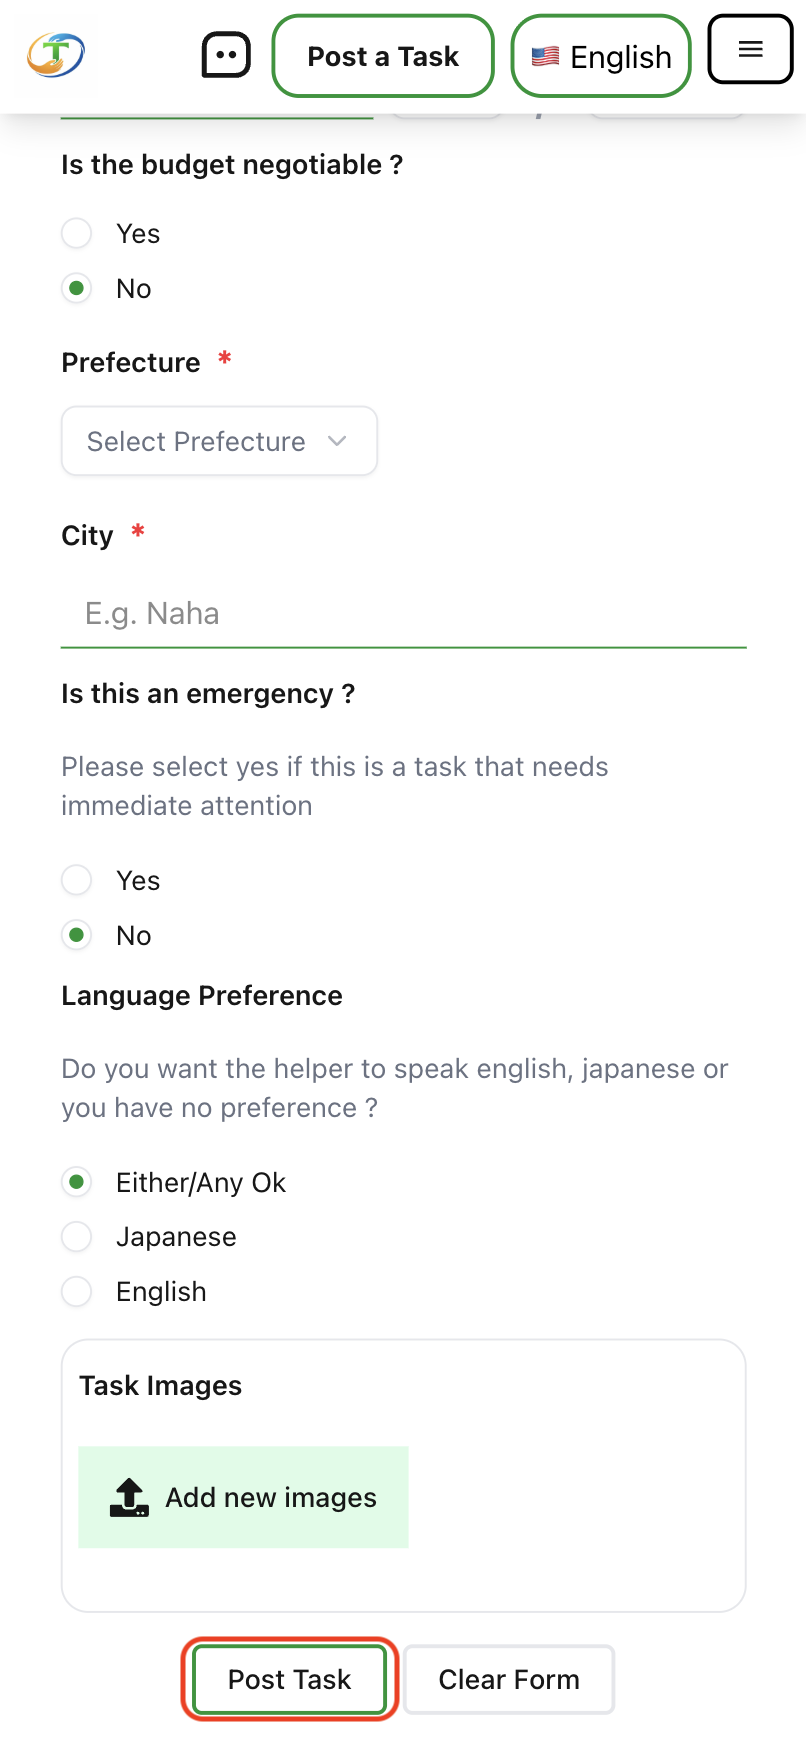Select No for budget negotiable
Image resolution: width=806 pixels, height=1748 pixels.
[77, 289]
